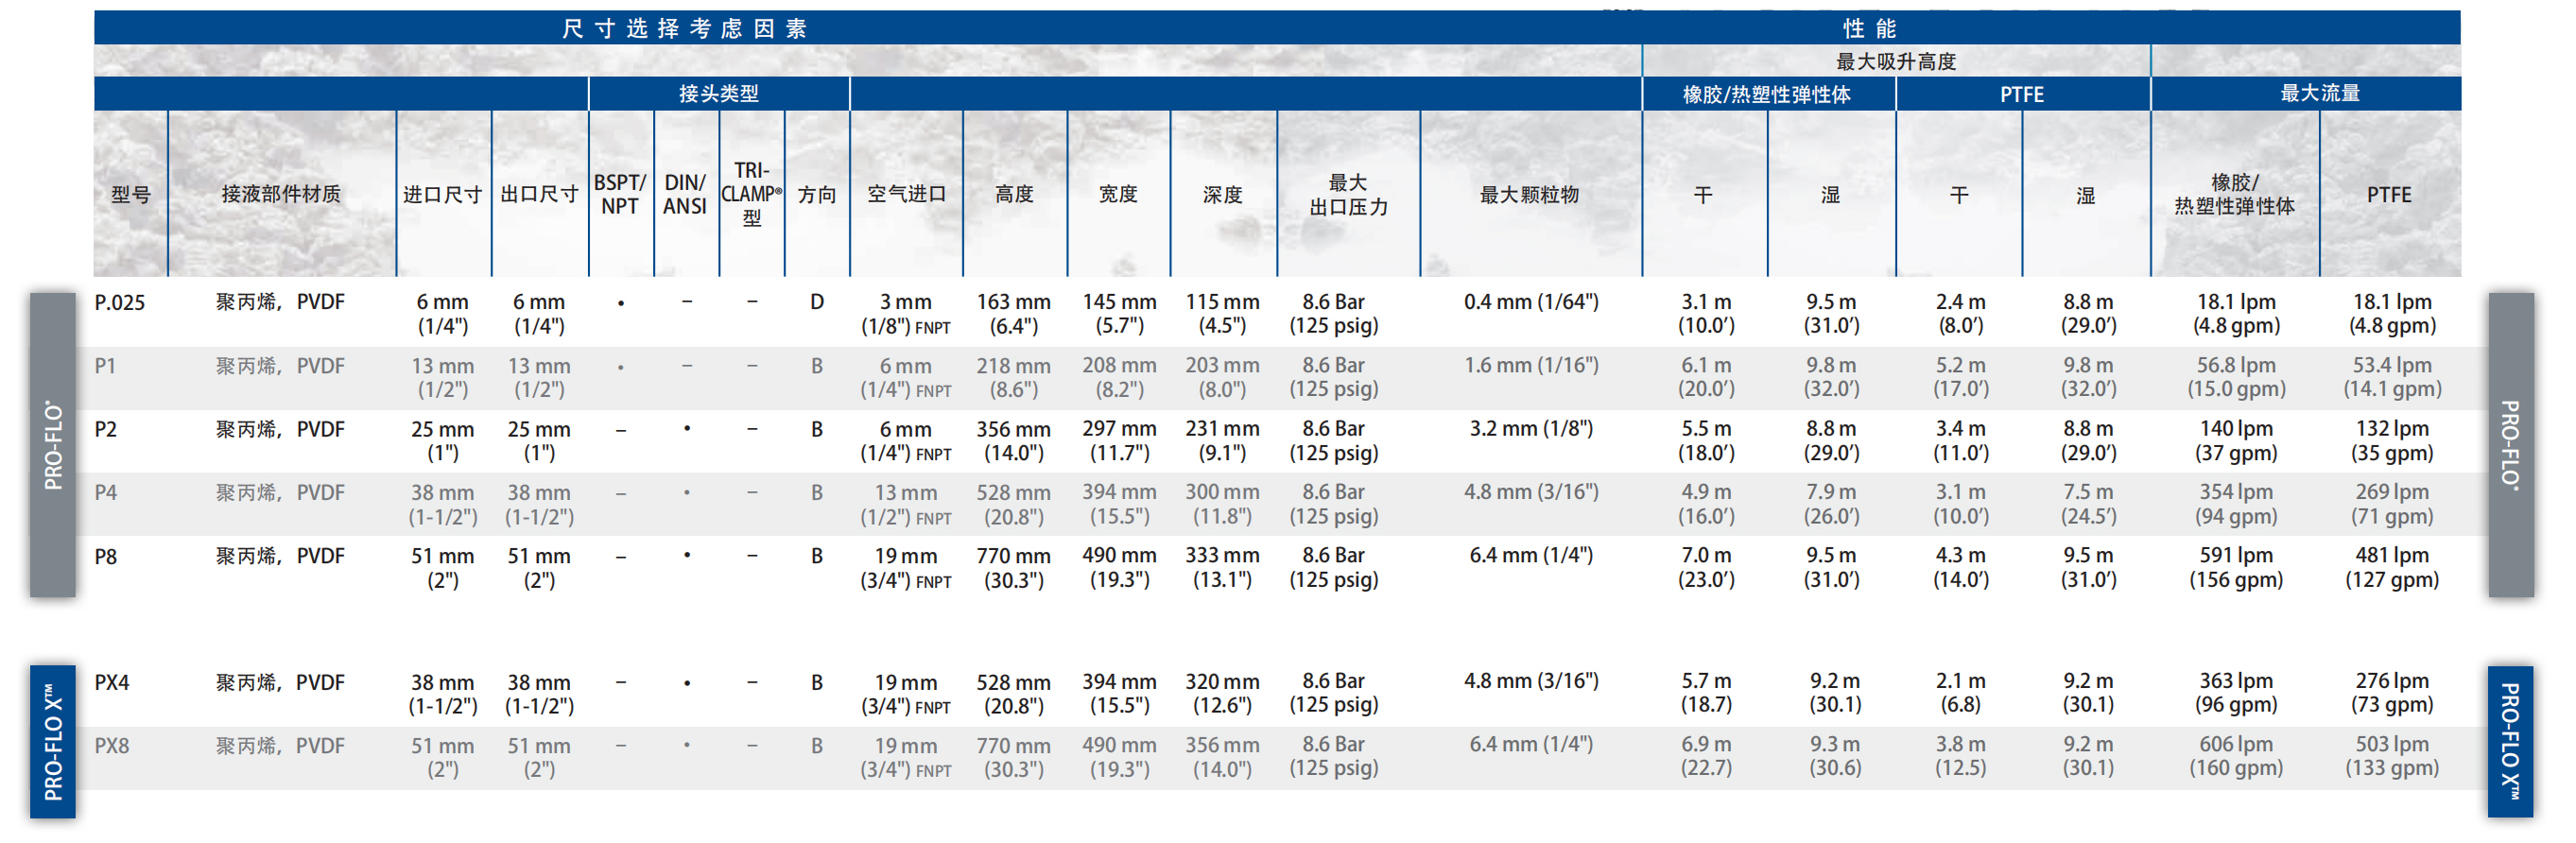Click the 接头类型 header
Image resolution: width=2576 pixels, height=843 pixels.
[718, 93]
